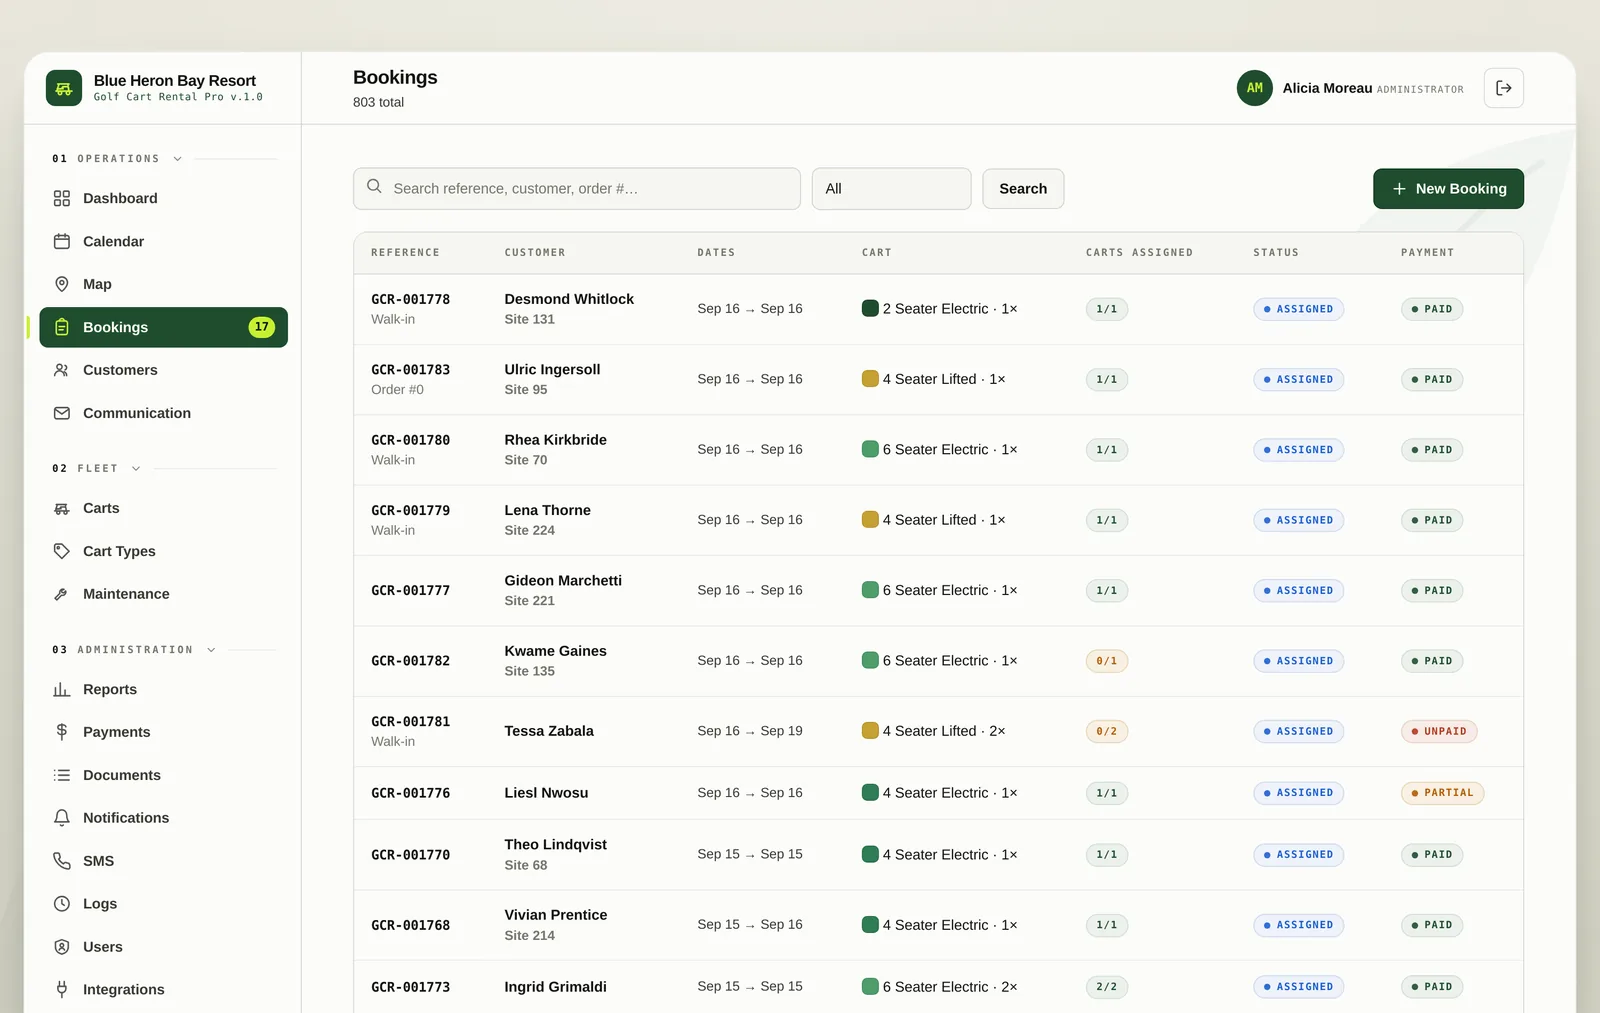The width and height of the screenshot is (1600, 1013).
Task: Click the Carts vehicle icon
Action: (62, 508)
